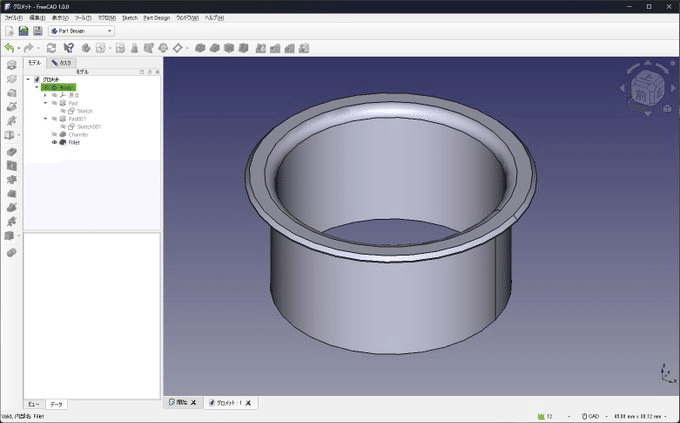This screenshot has width=680, height=423.
Task: Open the Sketch menu
Action: tap(130, 18)
